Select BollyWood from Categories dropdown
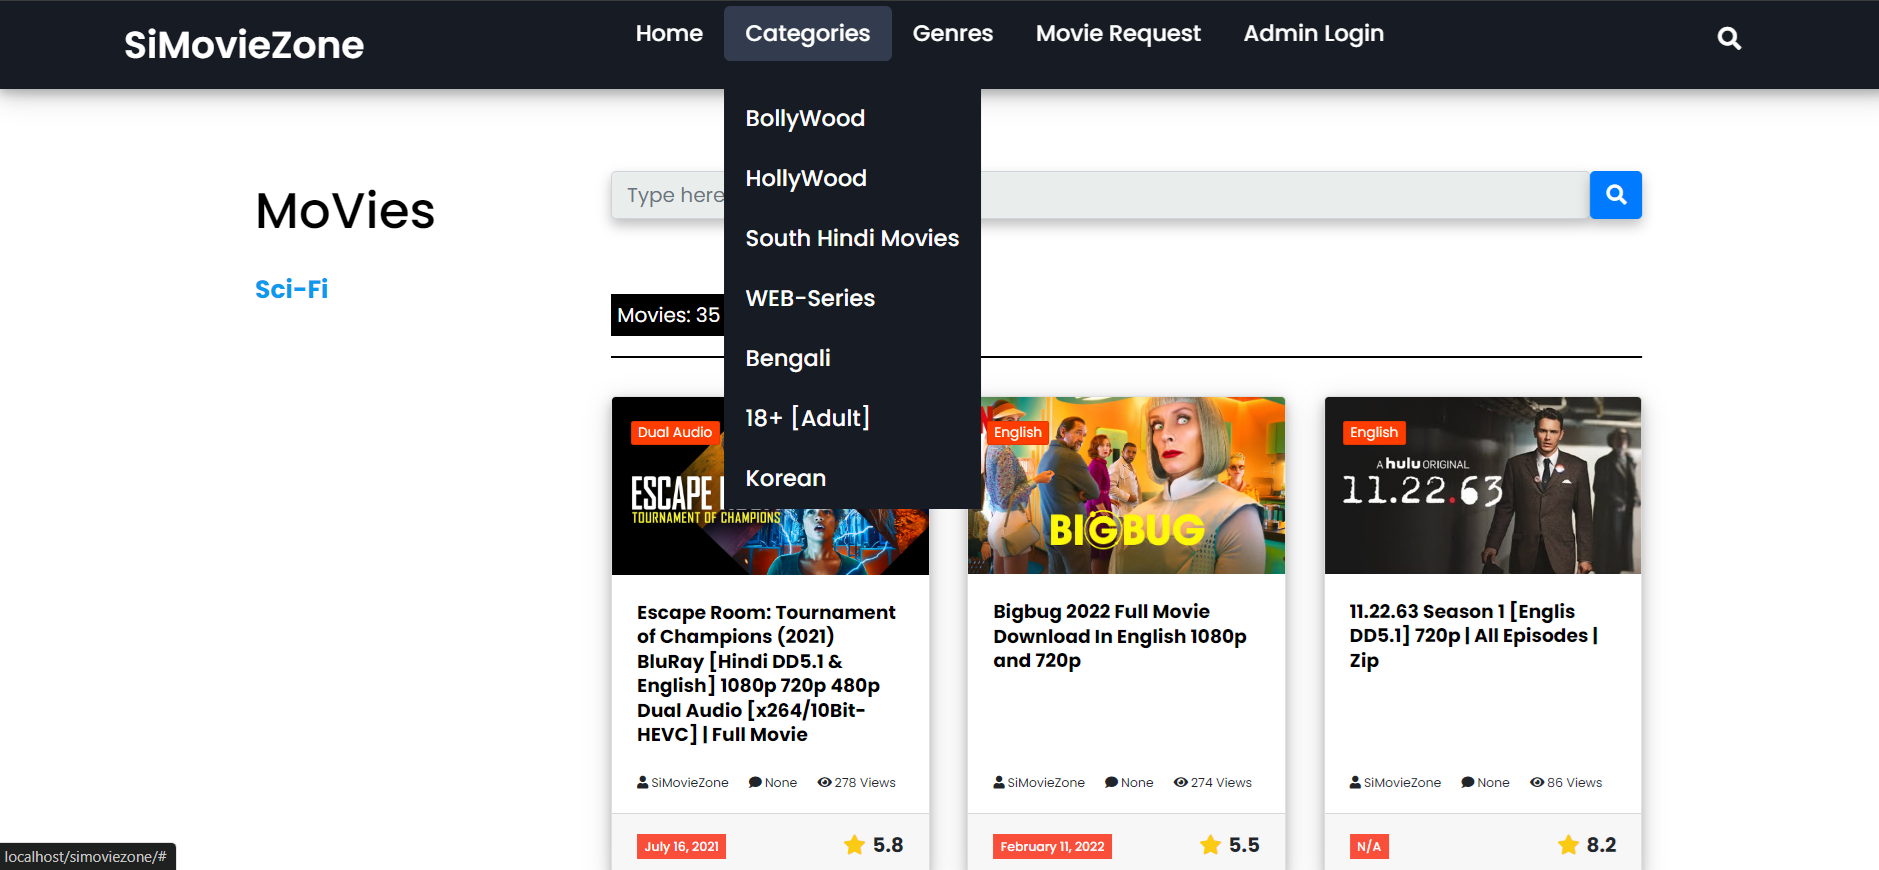Viewport: 1879px width, 870px height. click(805, 118)
